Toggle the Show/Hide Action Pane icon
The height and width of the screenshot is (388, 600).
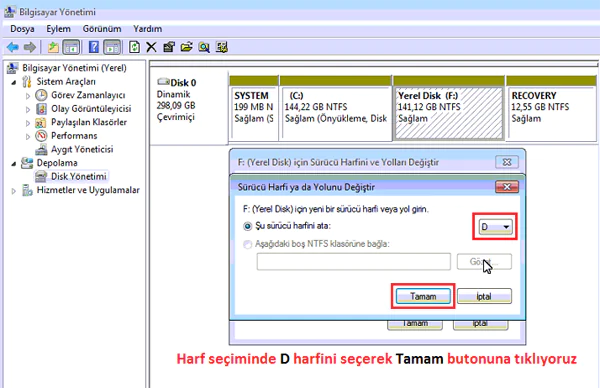click(112, 47)
